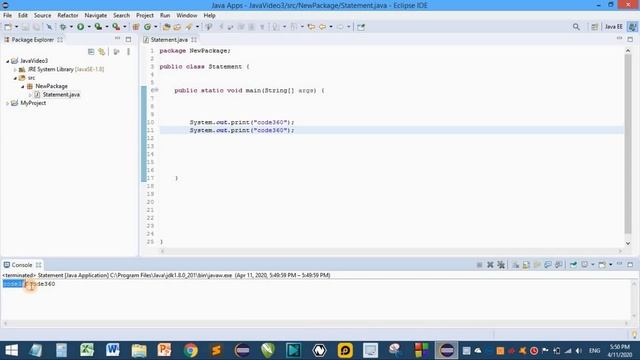
Task: Click line 11 System.out.print statement
Action: pos(242,130)
